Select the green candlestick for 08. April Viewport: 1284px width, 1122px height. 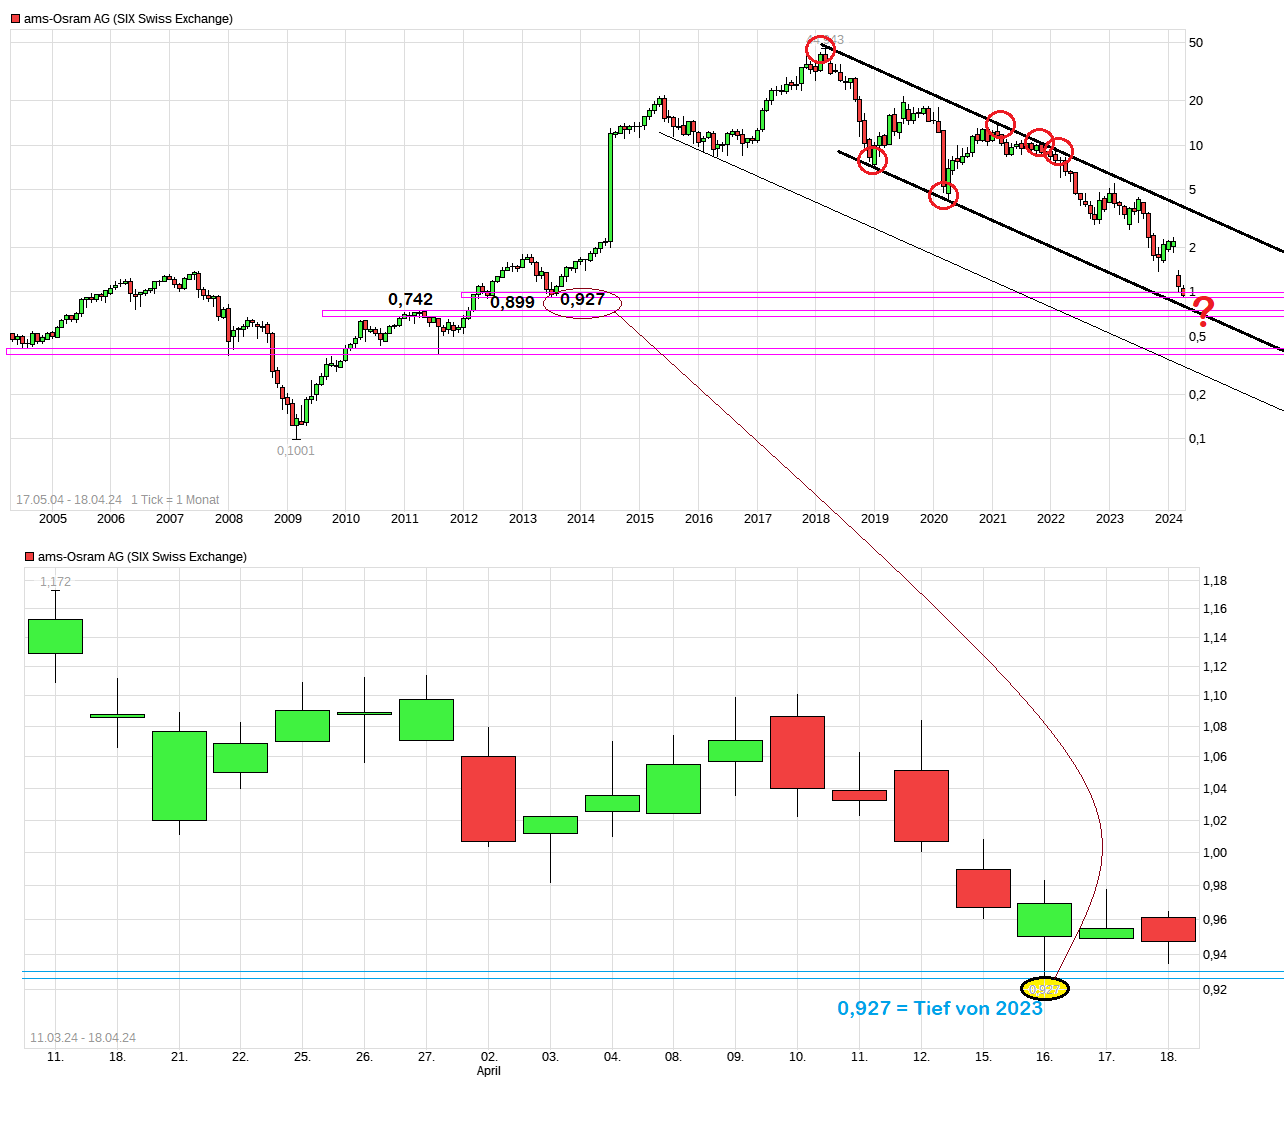tap(673, 789)
